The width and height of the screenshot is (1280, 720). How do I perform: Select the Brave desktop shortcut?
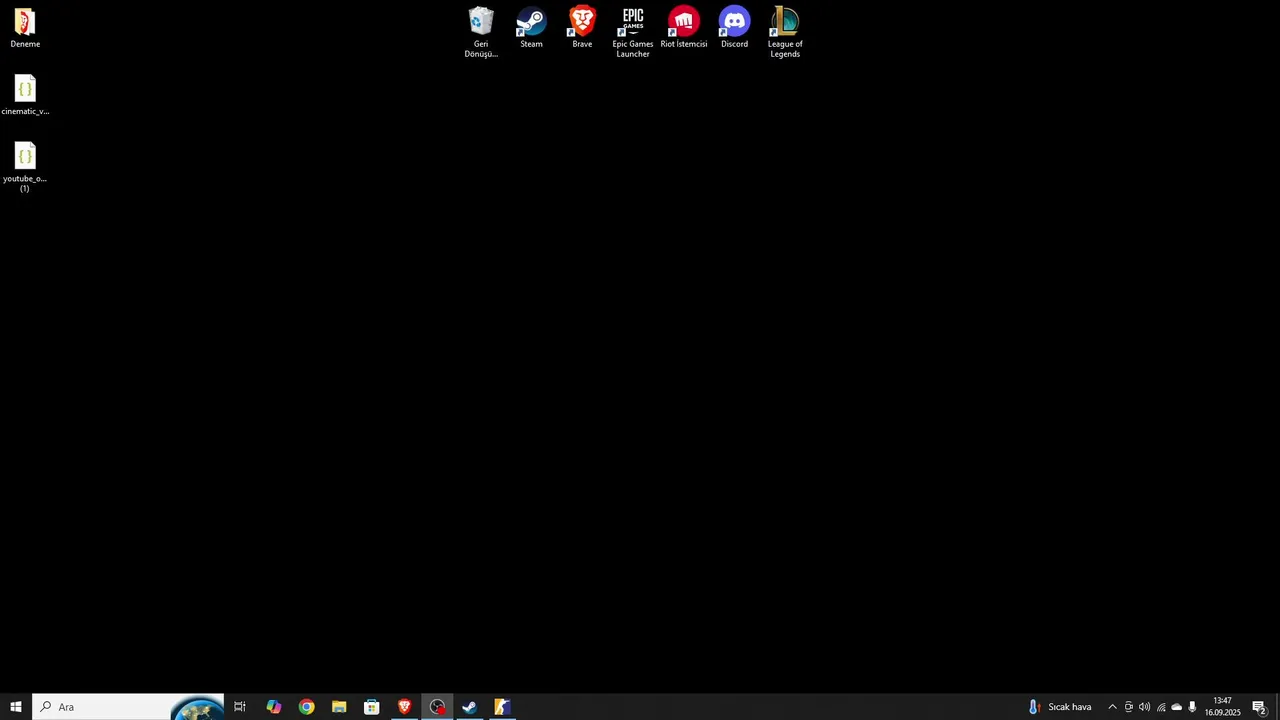coord(582,27)
